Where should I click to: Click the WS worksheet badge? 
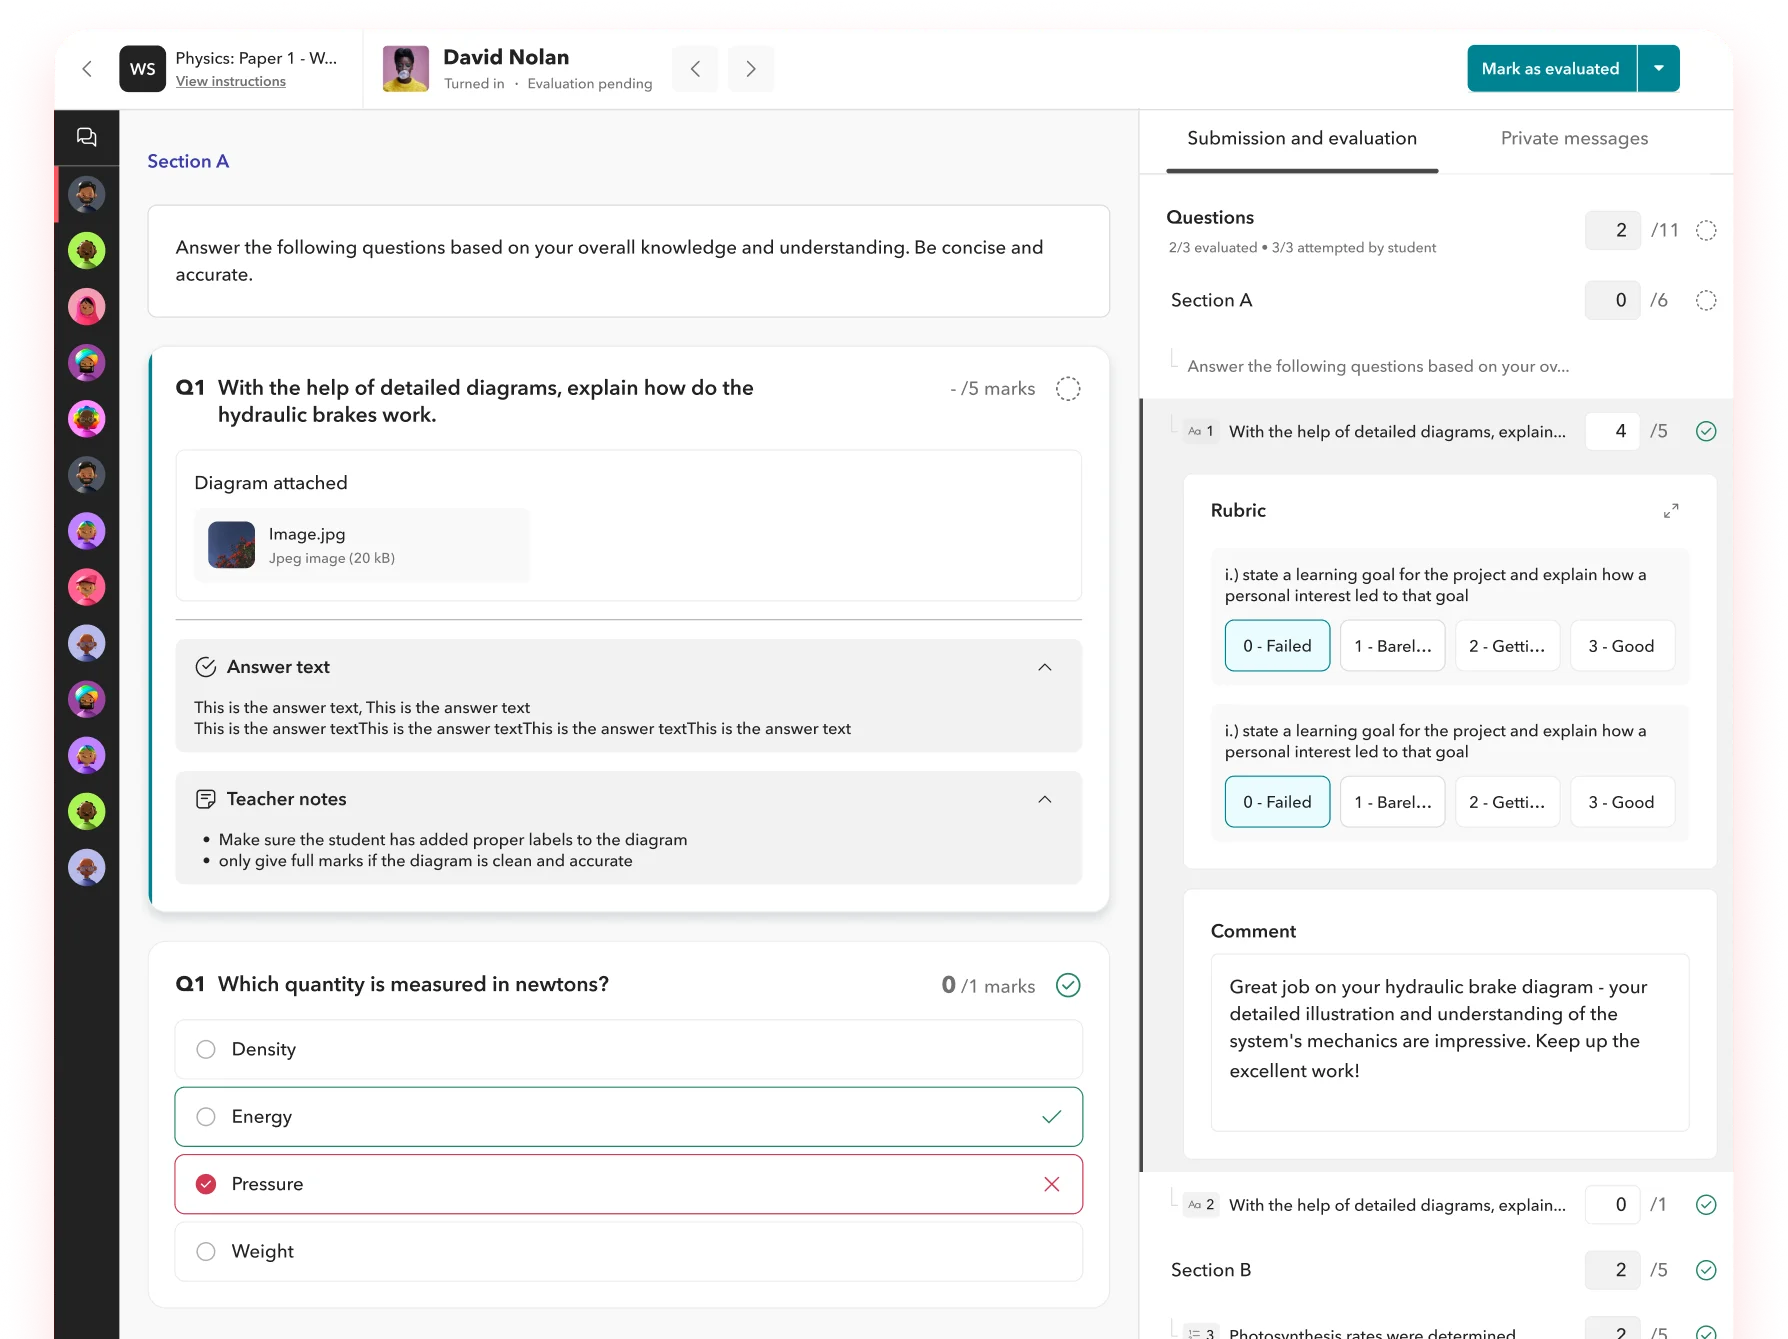click(142, 68)
